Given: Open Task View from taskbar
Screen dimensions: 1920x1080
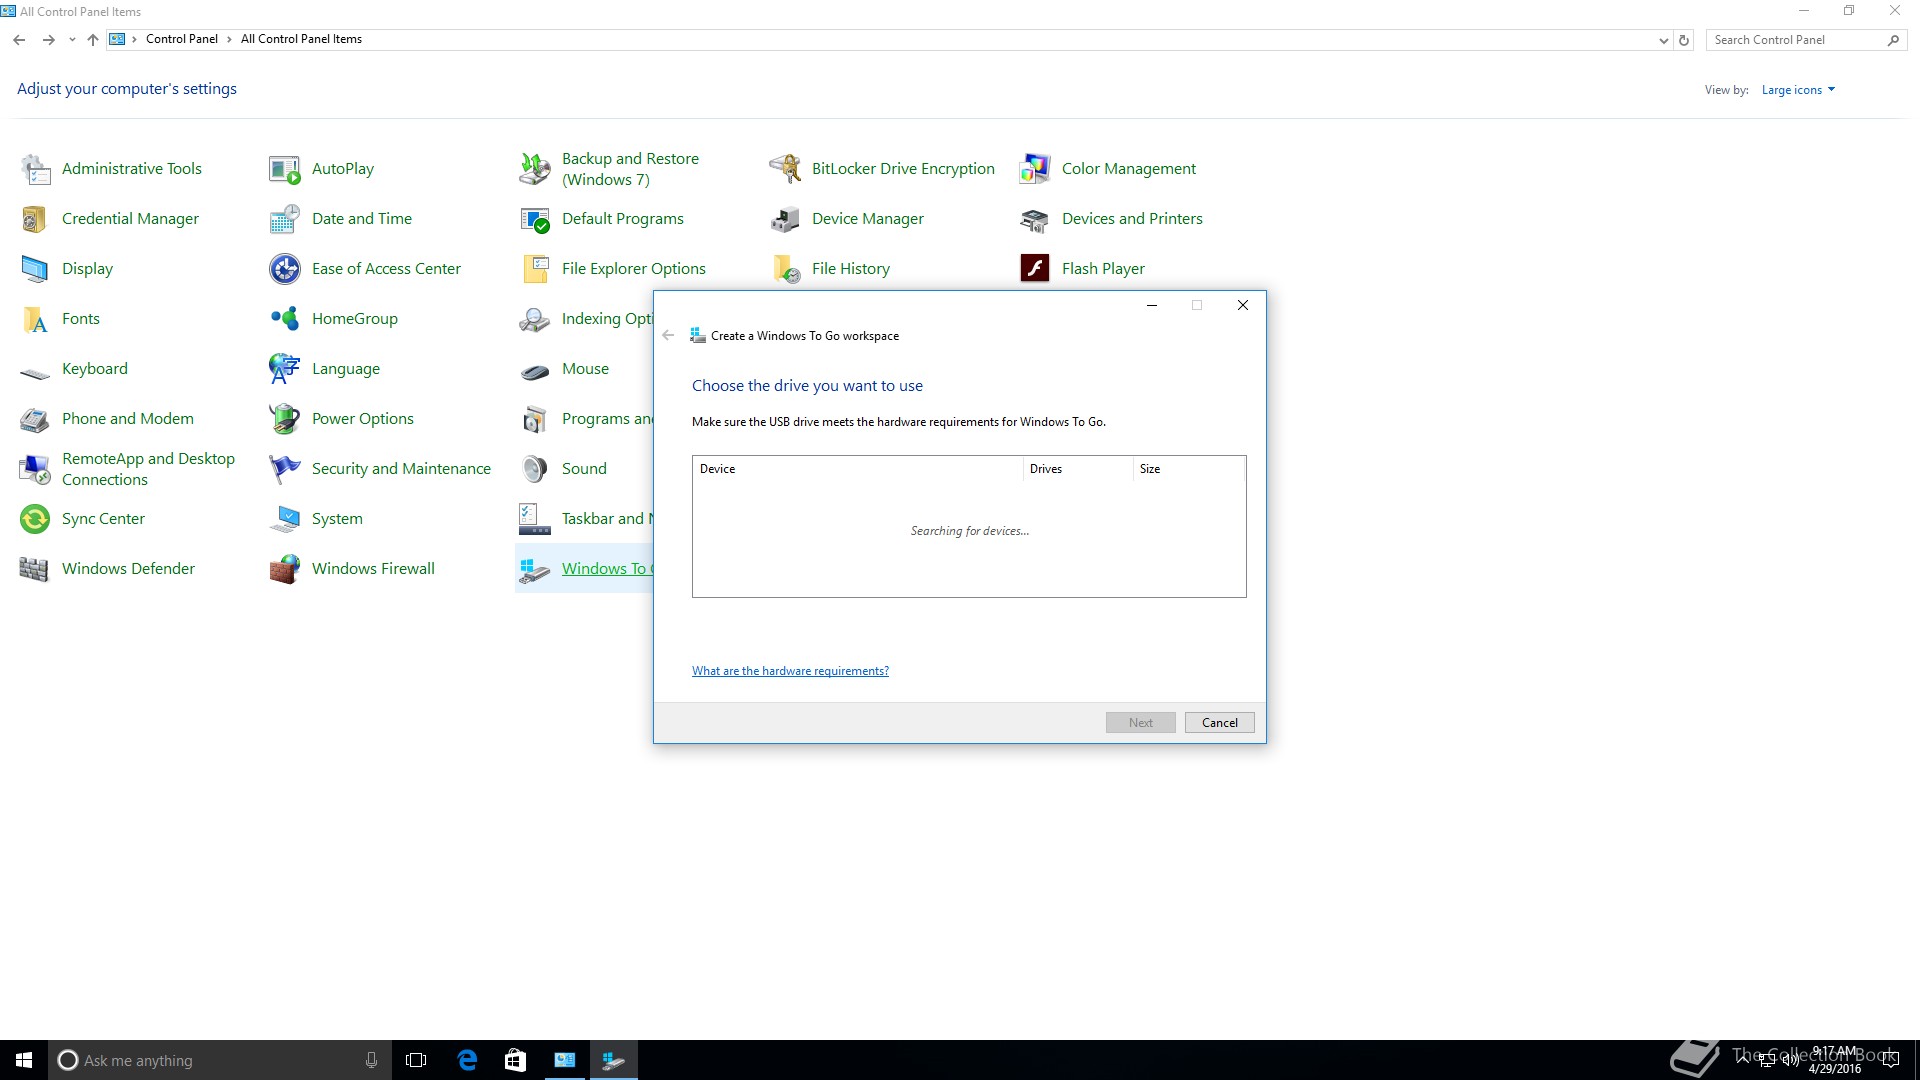Looking at the screenshot, I should [x=416, y=1060].
